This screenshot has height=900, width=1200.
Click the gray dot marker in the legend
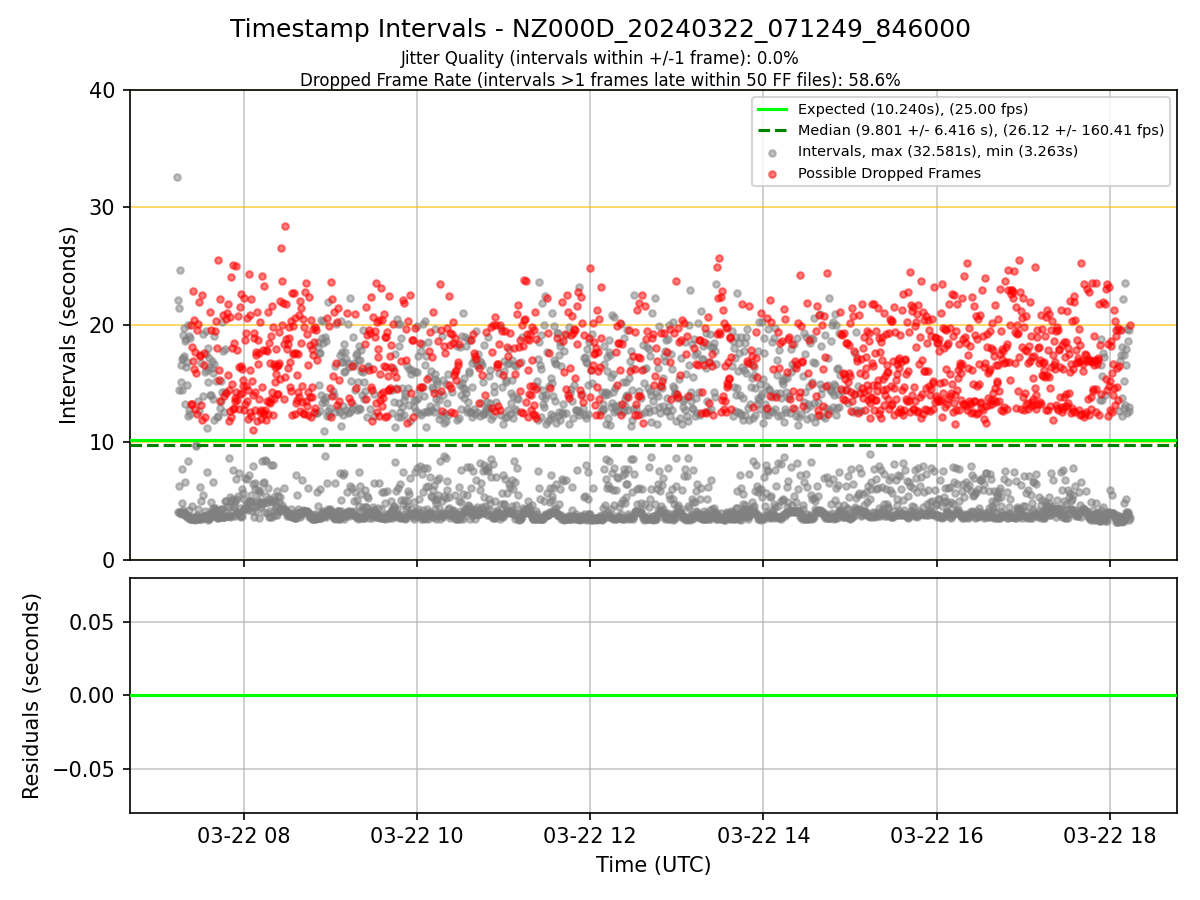(773, 152)
